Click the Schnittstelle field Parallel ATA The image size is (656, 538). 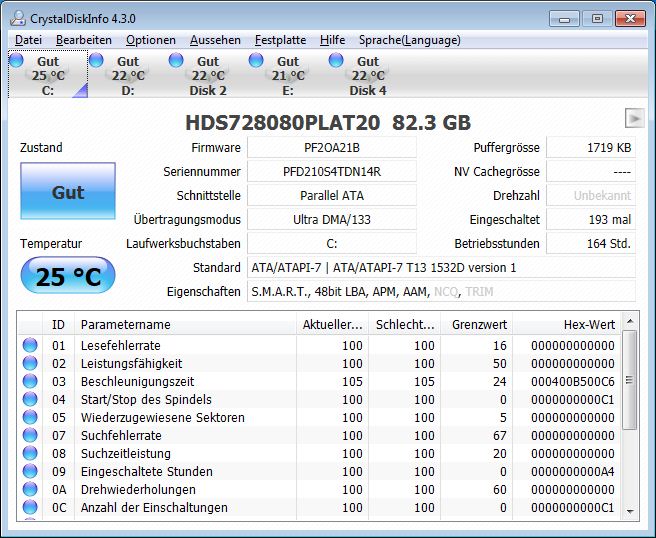point(332,195)
